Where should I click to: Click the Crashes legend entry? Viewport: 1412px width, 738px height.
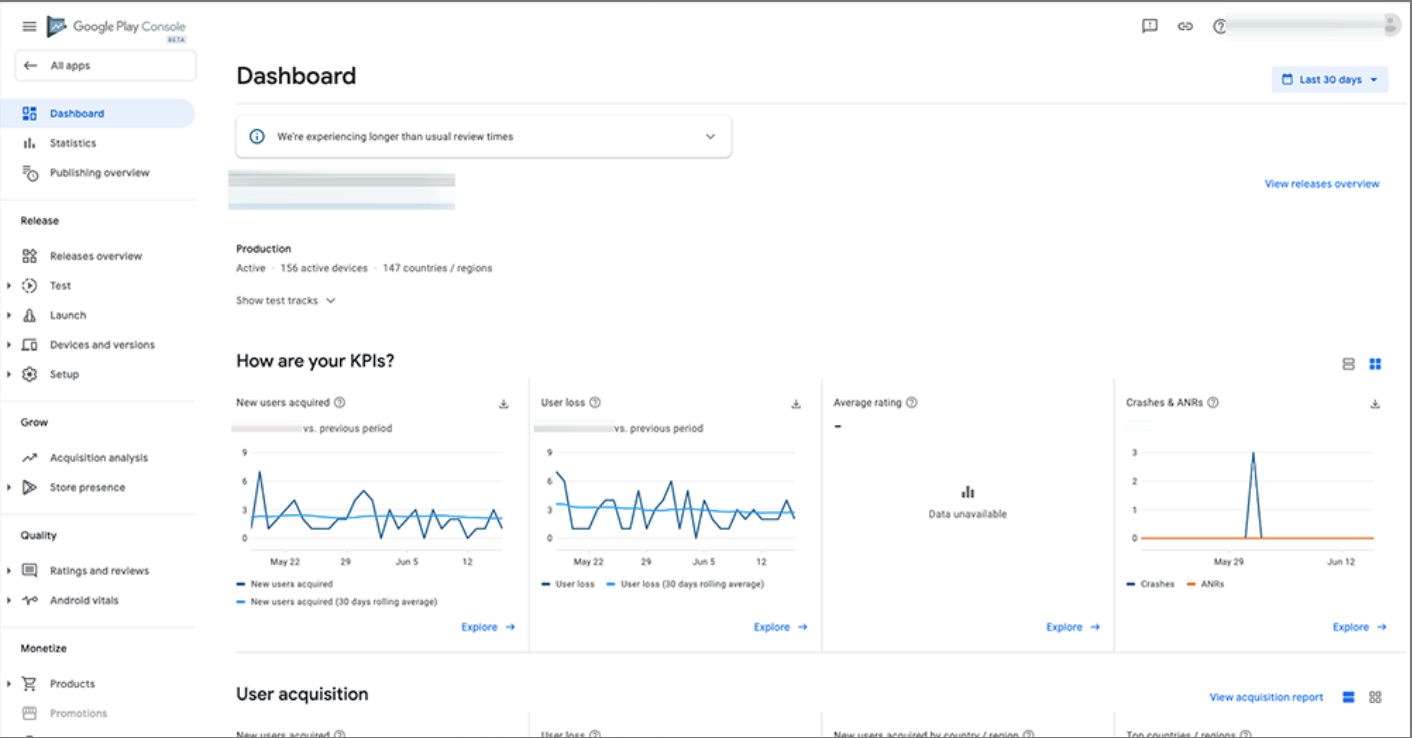tap(1150, 584)
